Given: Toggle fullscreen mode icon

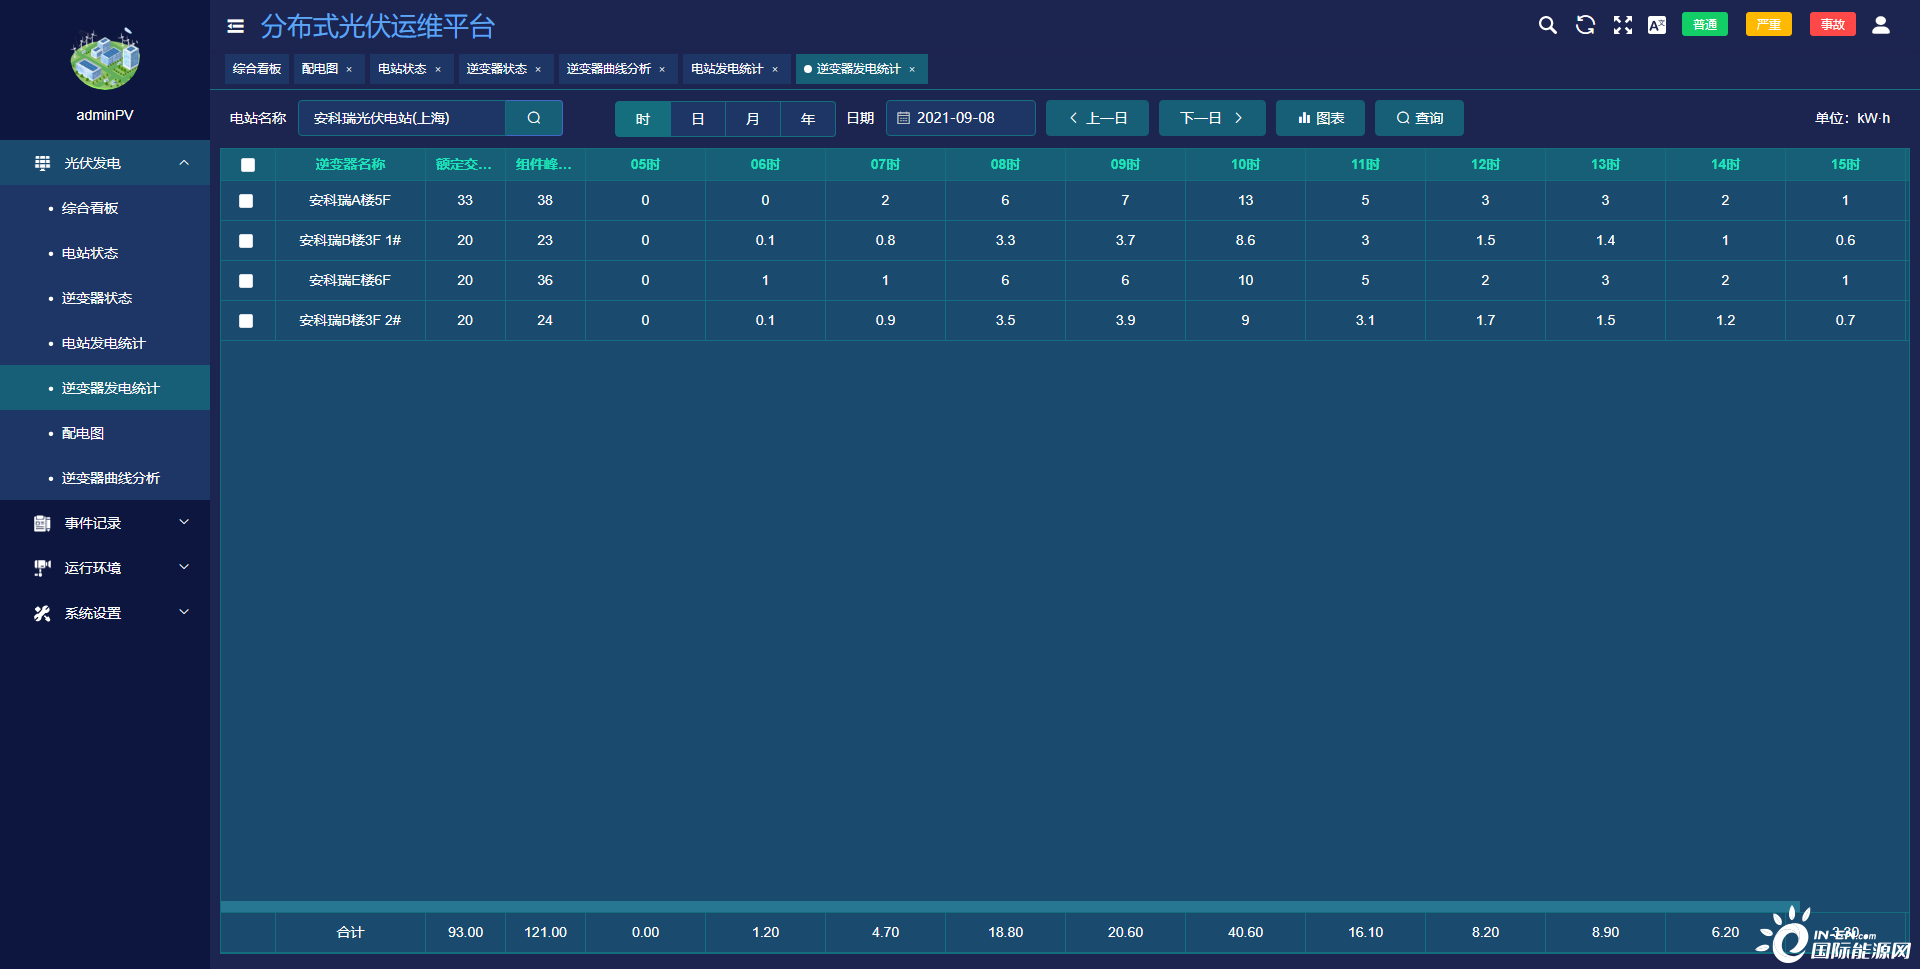Looking at the screenshot, I should pos(1622,25).
